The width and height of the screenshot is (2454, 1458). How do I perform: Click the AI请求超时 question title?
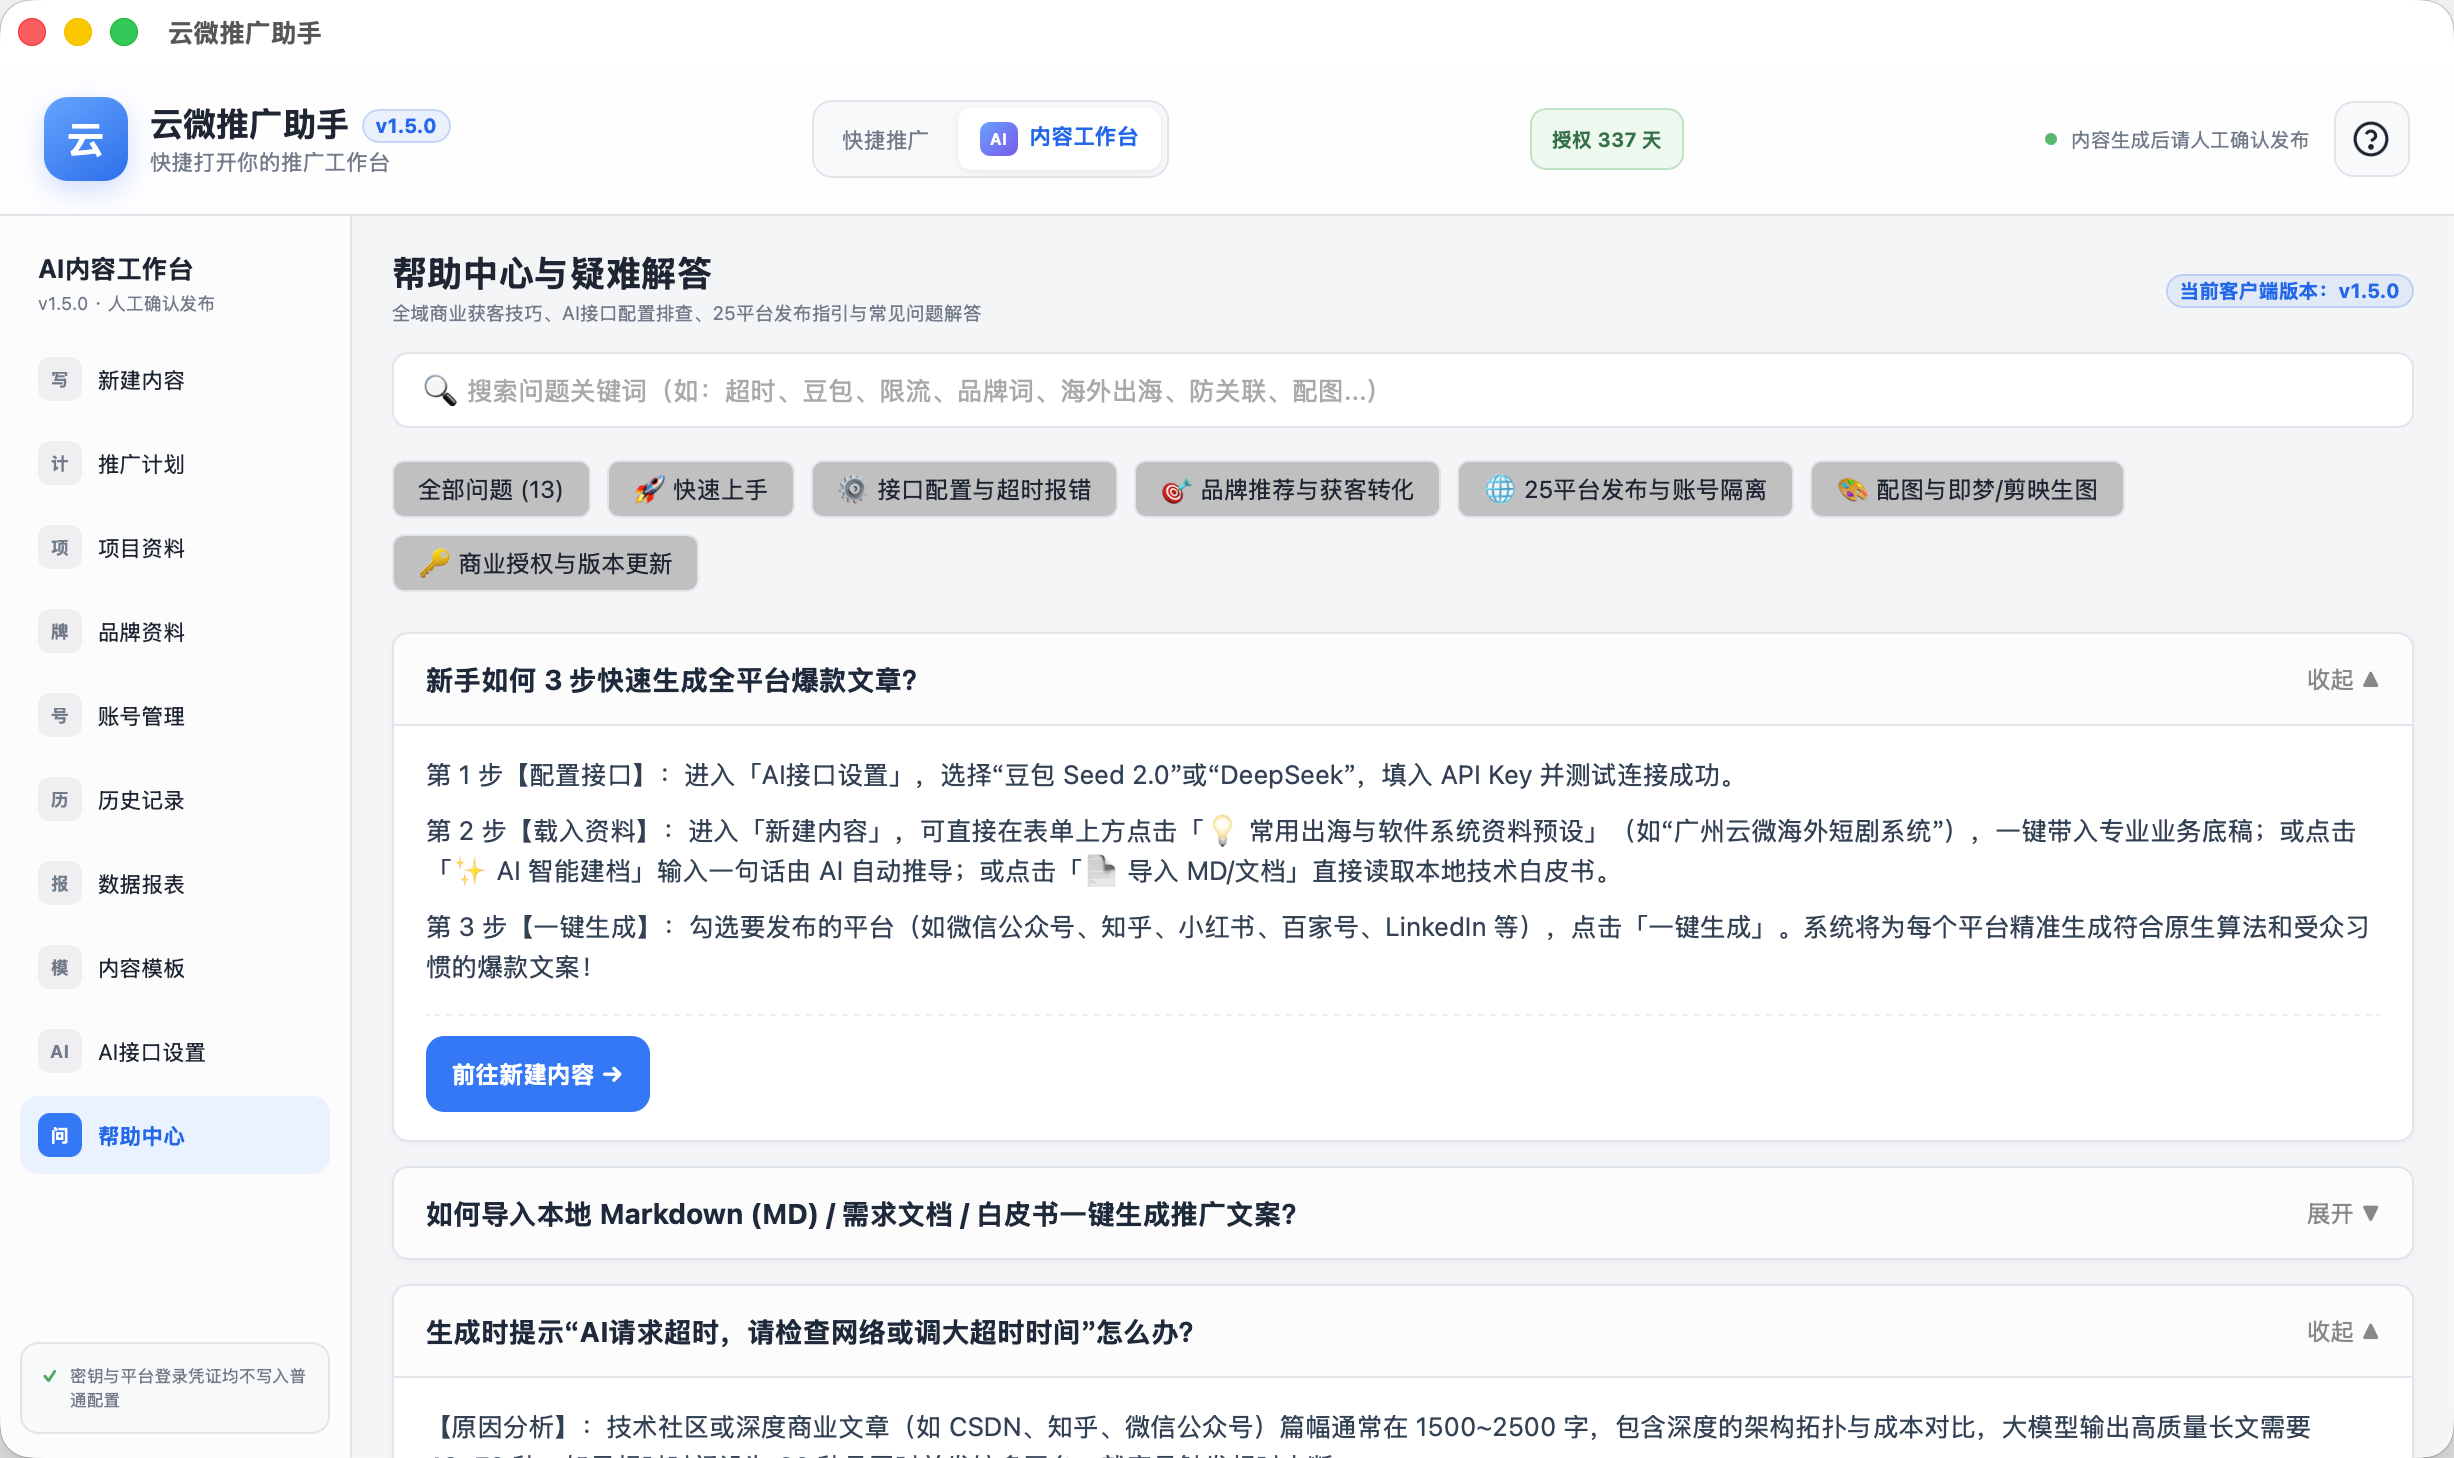click(810, 1332)
